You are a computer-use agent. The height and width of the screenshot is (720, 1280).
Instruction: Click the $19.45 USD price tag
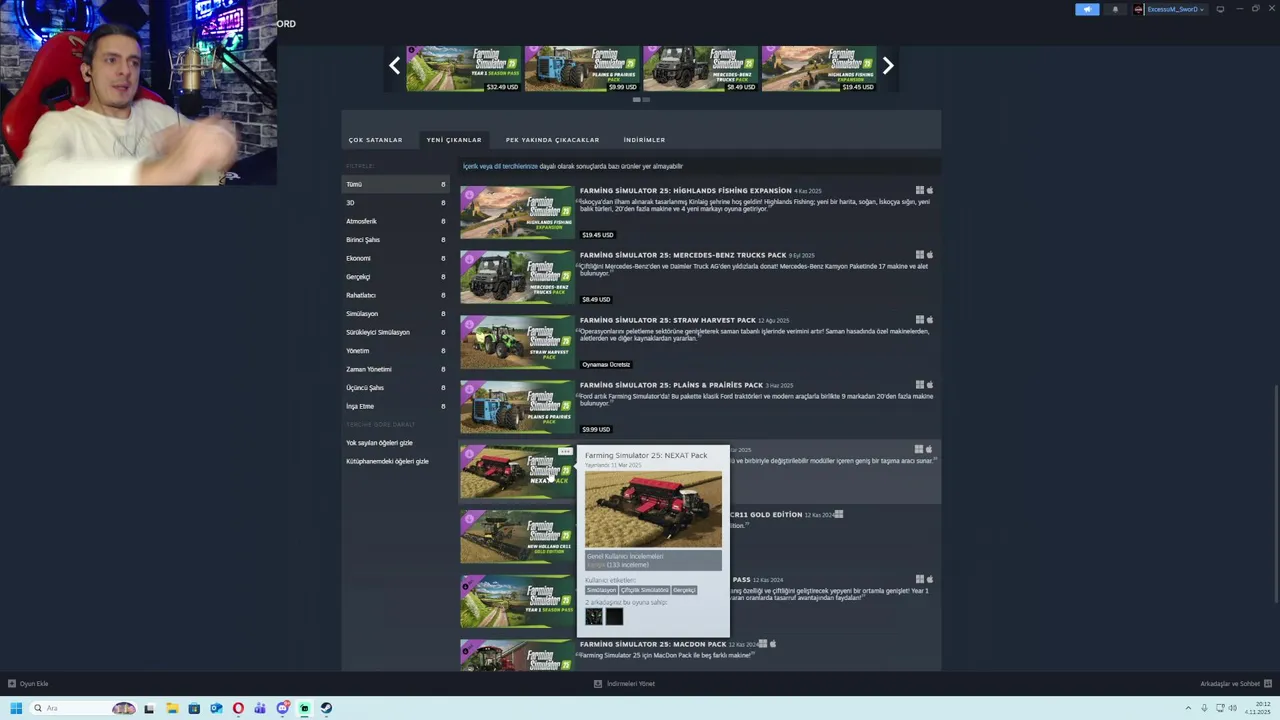pyautogui.click(x=597, y=235)
